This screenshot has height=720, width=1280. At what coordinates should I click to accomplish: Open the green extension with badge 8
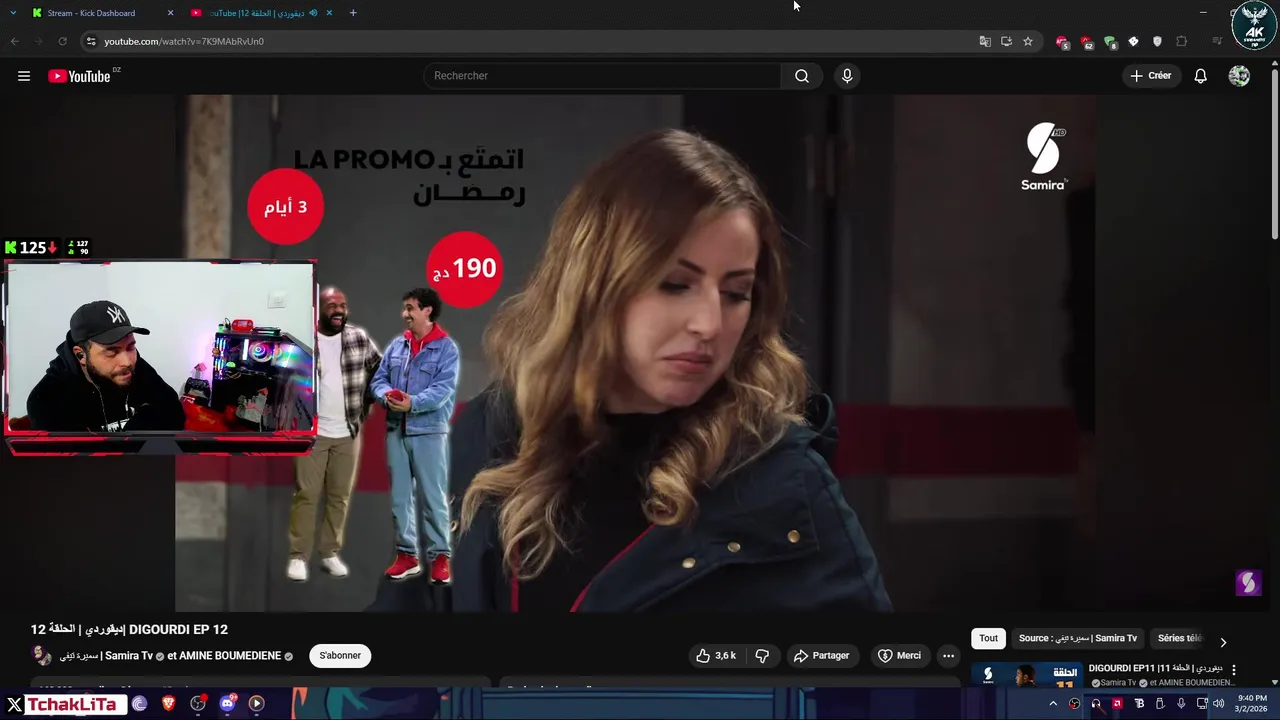click(1110, 42)
